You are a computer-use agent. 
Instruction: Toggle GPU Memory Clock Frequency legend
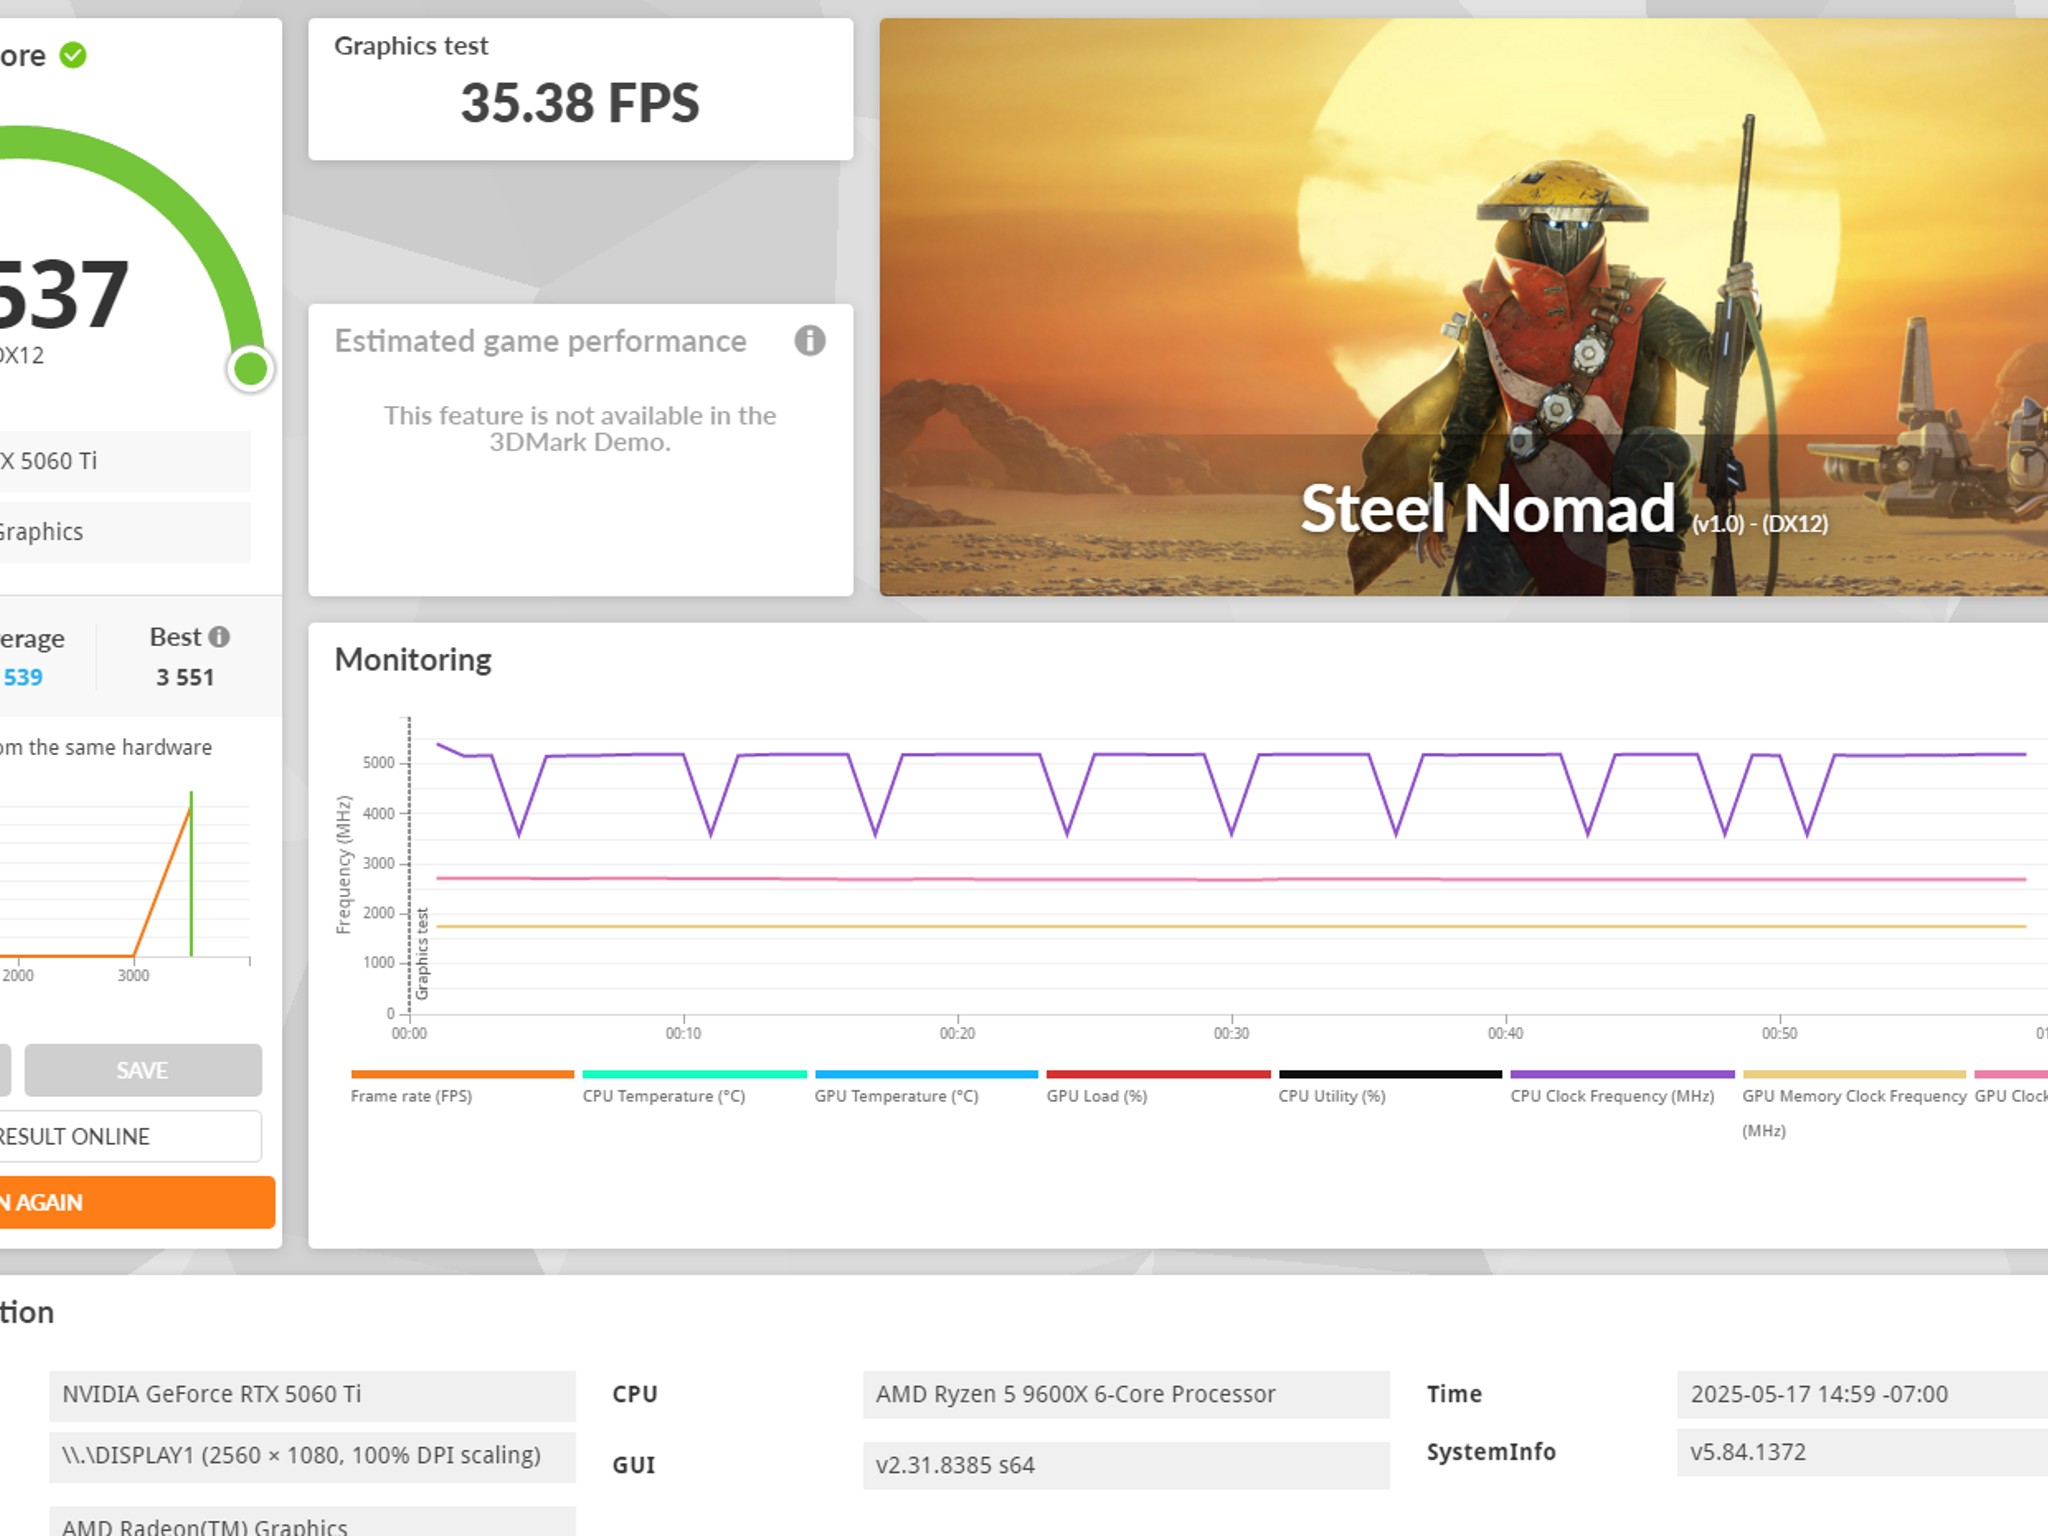tap(1853, 1096)
